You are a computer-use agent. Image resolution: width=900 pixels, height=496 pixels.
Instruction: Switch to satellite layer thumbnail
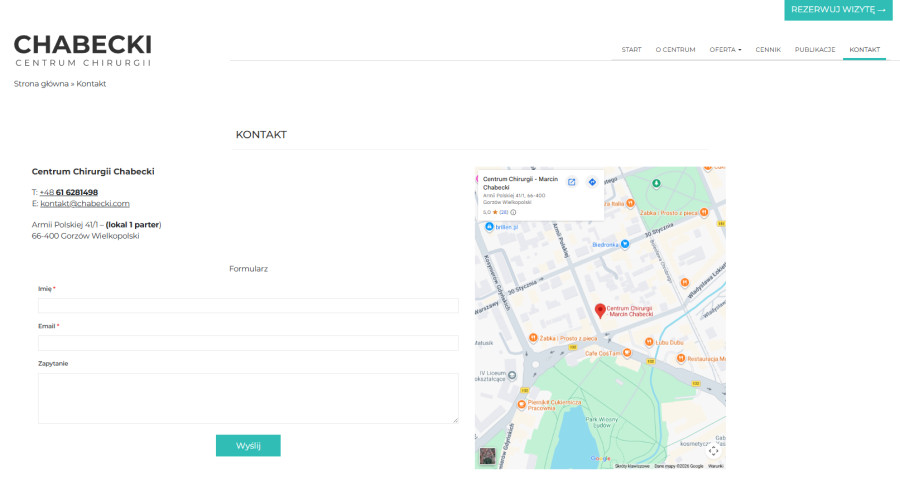(487, 456)
